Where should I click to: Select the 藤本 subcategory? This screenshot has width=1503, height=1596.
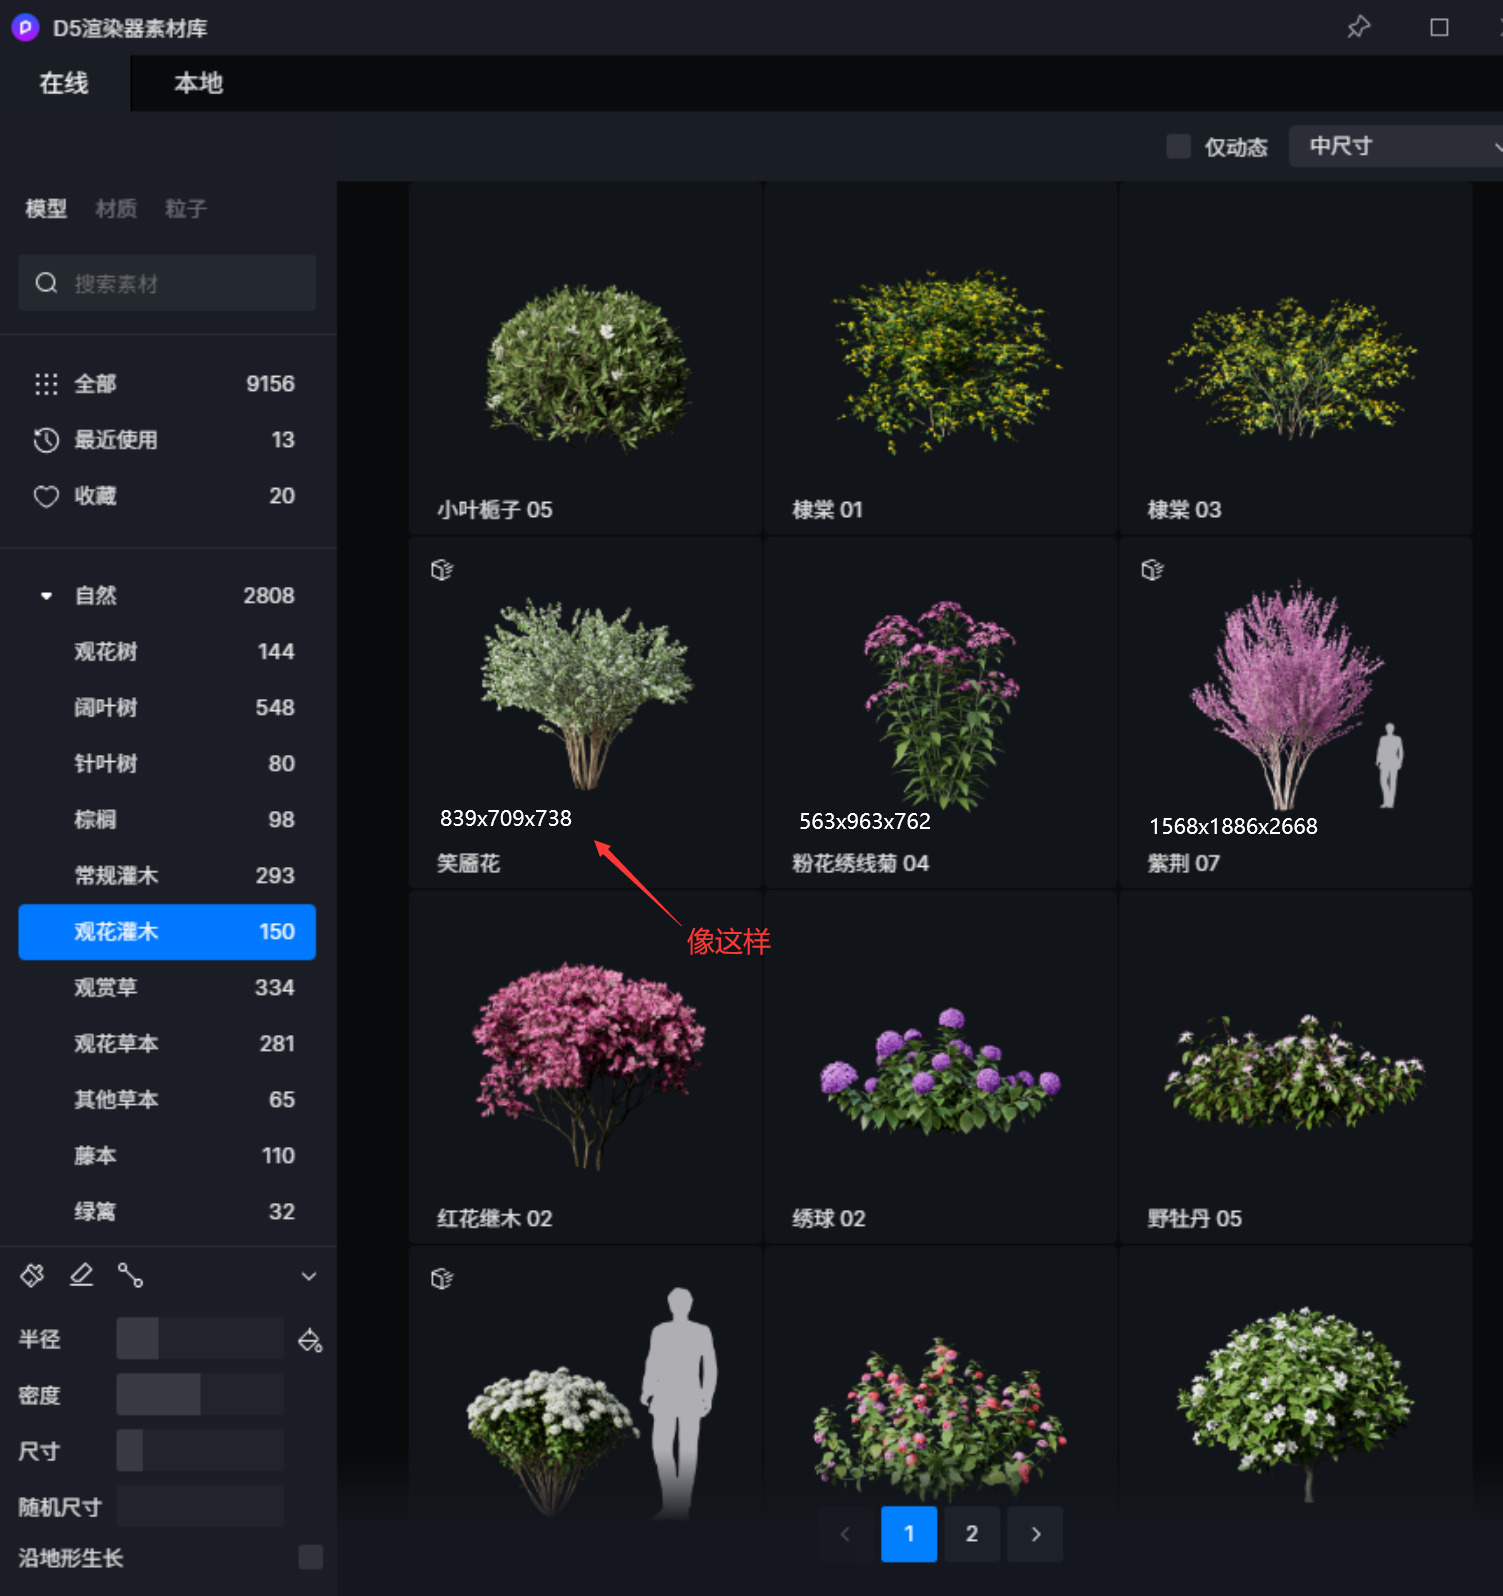pyautogui.click(x=167, y=1156)
